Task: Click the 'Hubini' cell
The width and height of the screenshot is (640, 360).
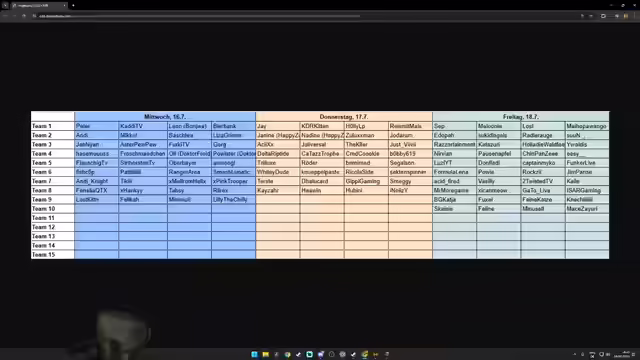Action: coord(366,190)
